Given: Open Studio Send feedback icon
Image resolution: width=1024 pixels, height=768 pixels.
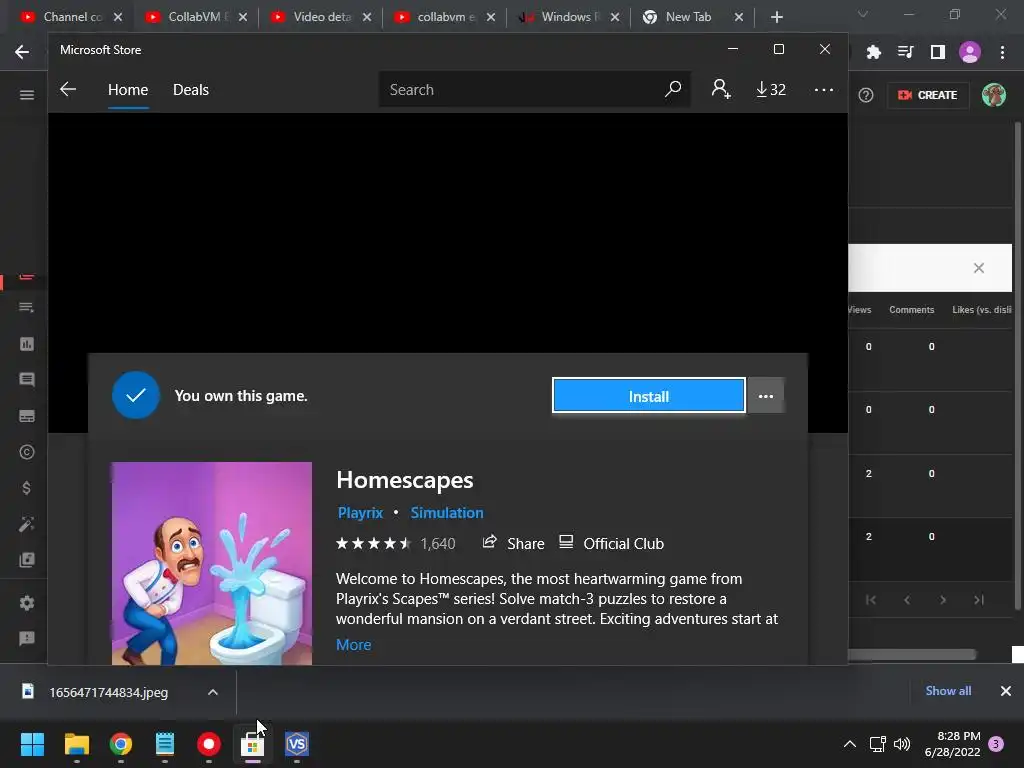Looking at the screenshot, I should 27,639.
